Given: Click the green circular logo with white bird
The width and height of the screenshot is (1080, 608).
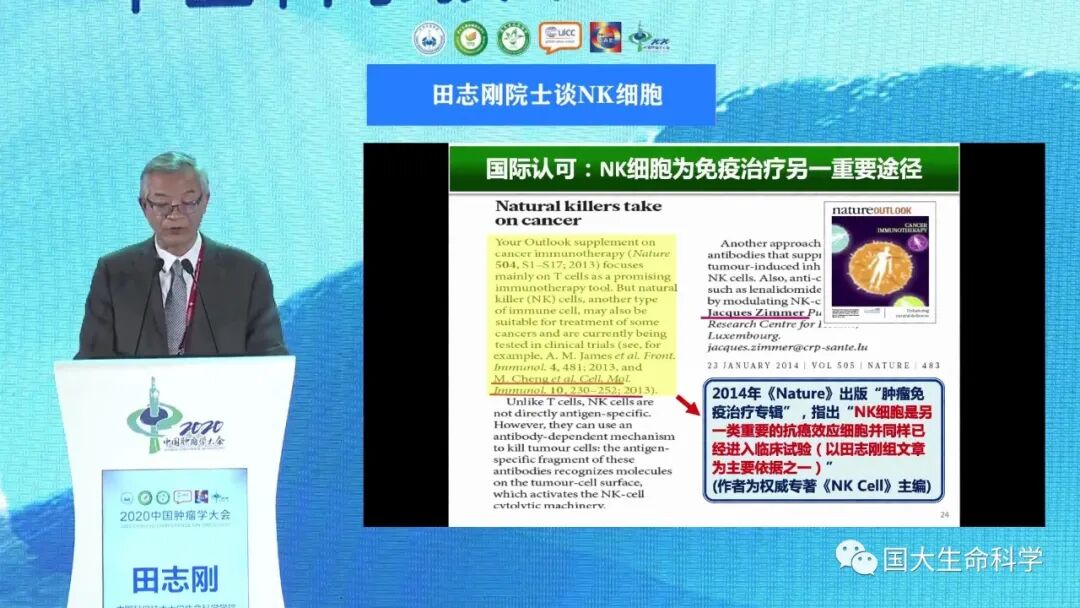Looking at the screenshot, I should 514,39.
